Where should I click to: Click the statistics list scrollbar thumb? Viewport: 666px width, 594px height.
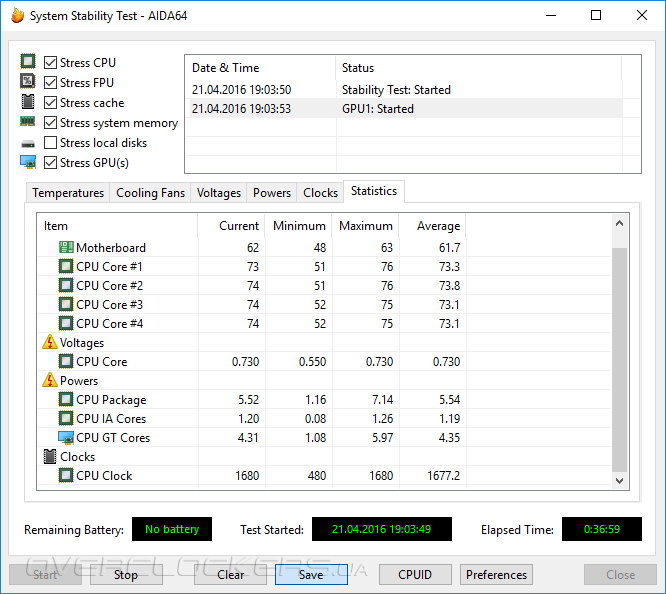tap(620, 359)
